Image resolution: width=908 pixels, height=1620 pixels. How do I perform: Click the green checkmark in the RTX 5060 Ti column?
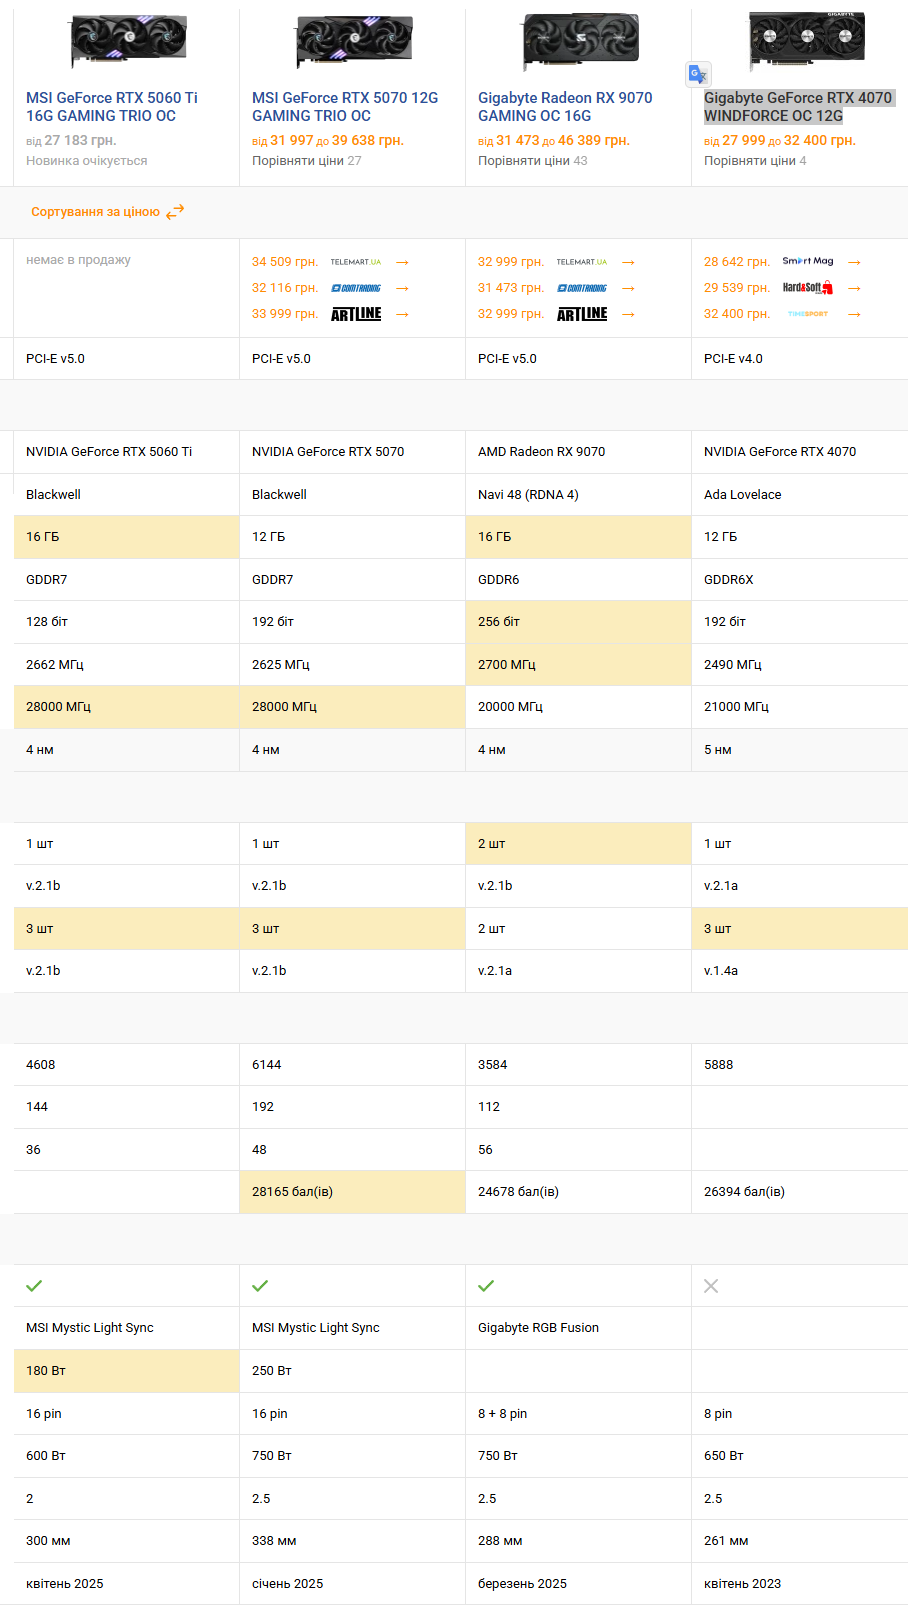point(34,1286)
